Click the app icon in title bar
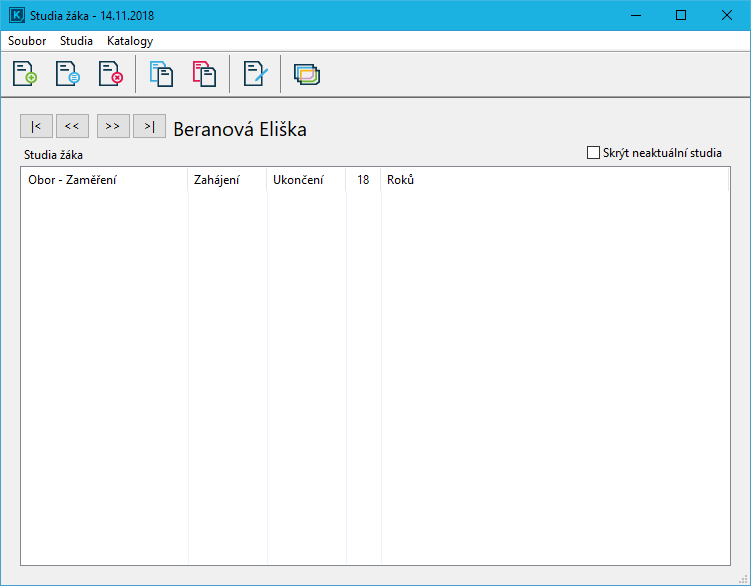 click(x=16, y=16)
